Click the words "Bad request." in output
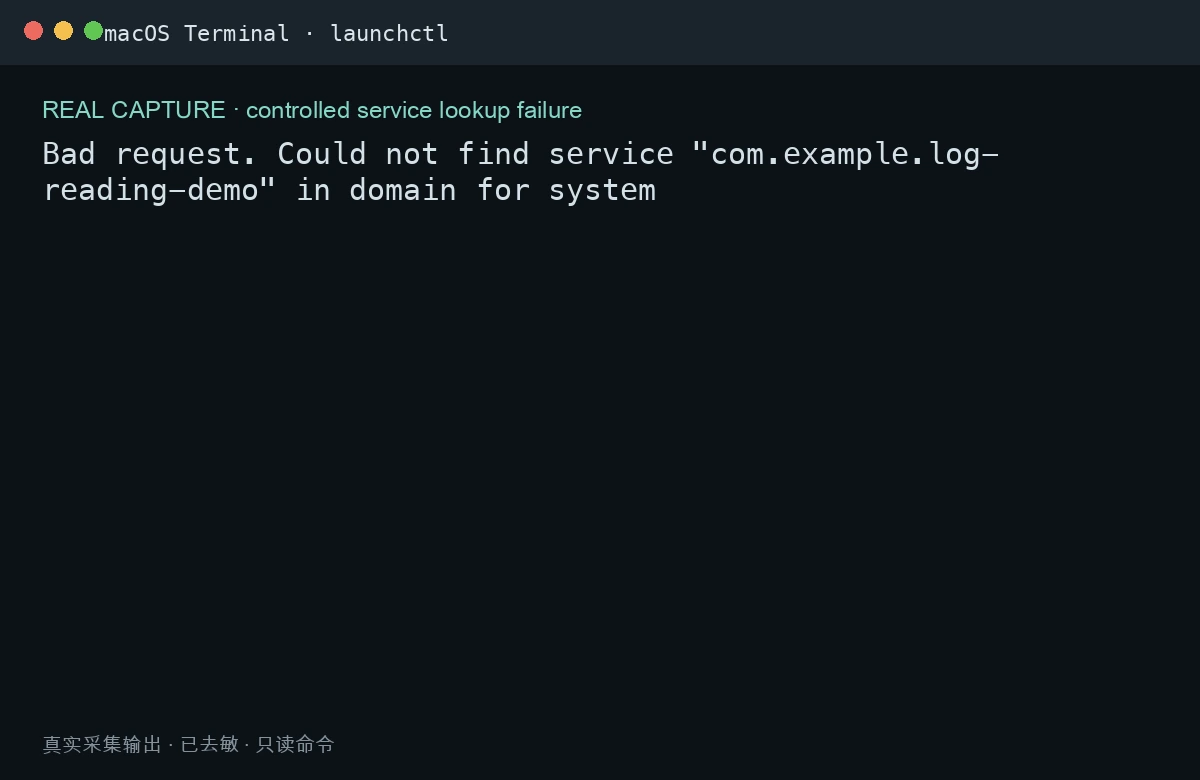Viewport: 1200px width, 780px height. [142, 154]
